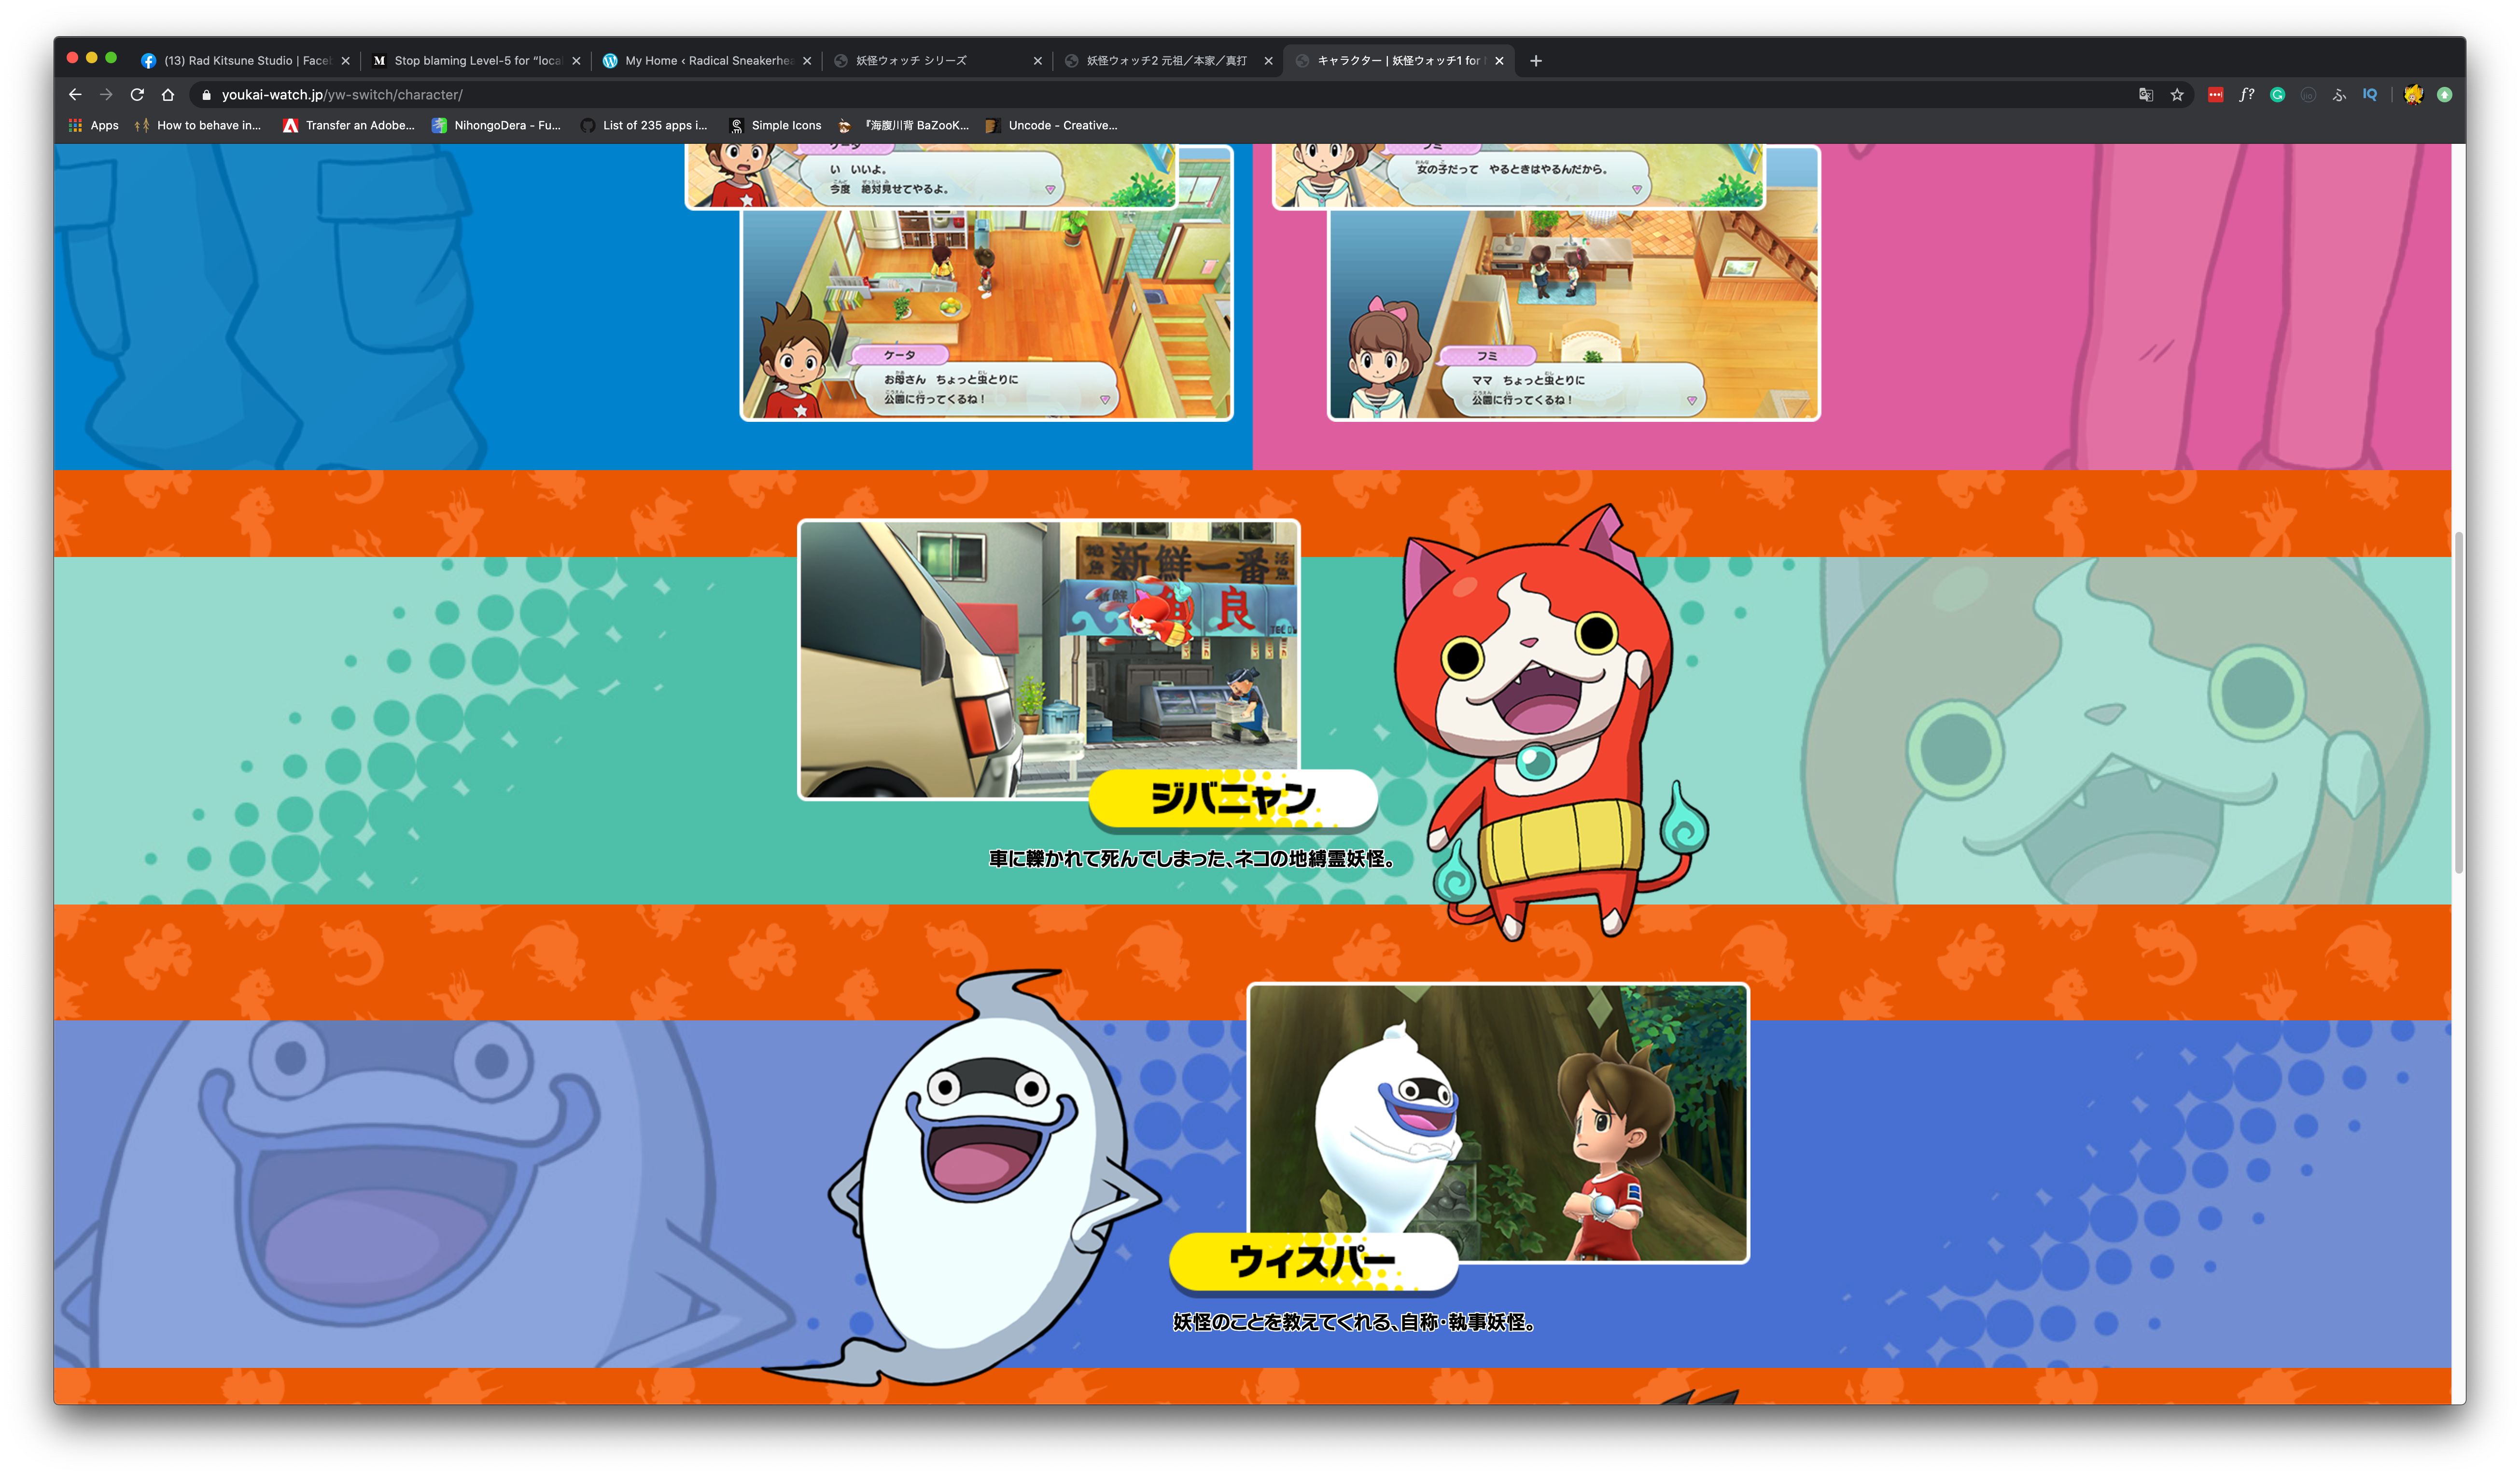Close the 妖怪ウォッチ シリーズ tab

pos(1038,61)
